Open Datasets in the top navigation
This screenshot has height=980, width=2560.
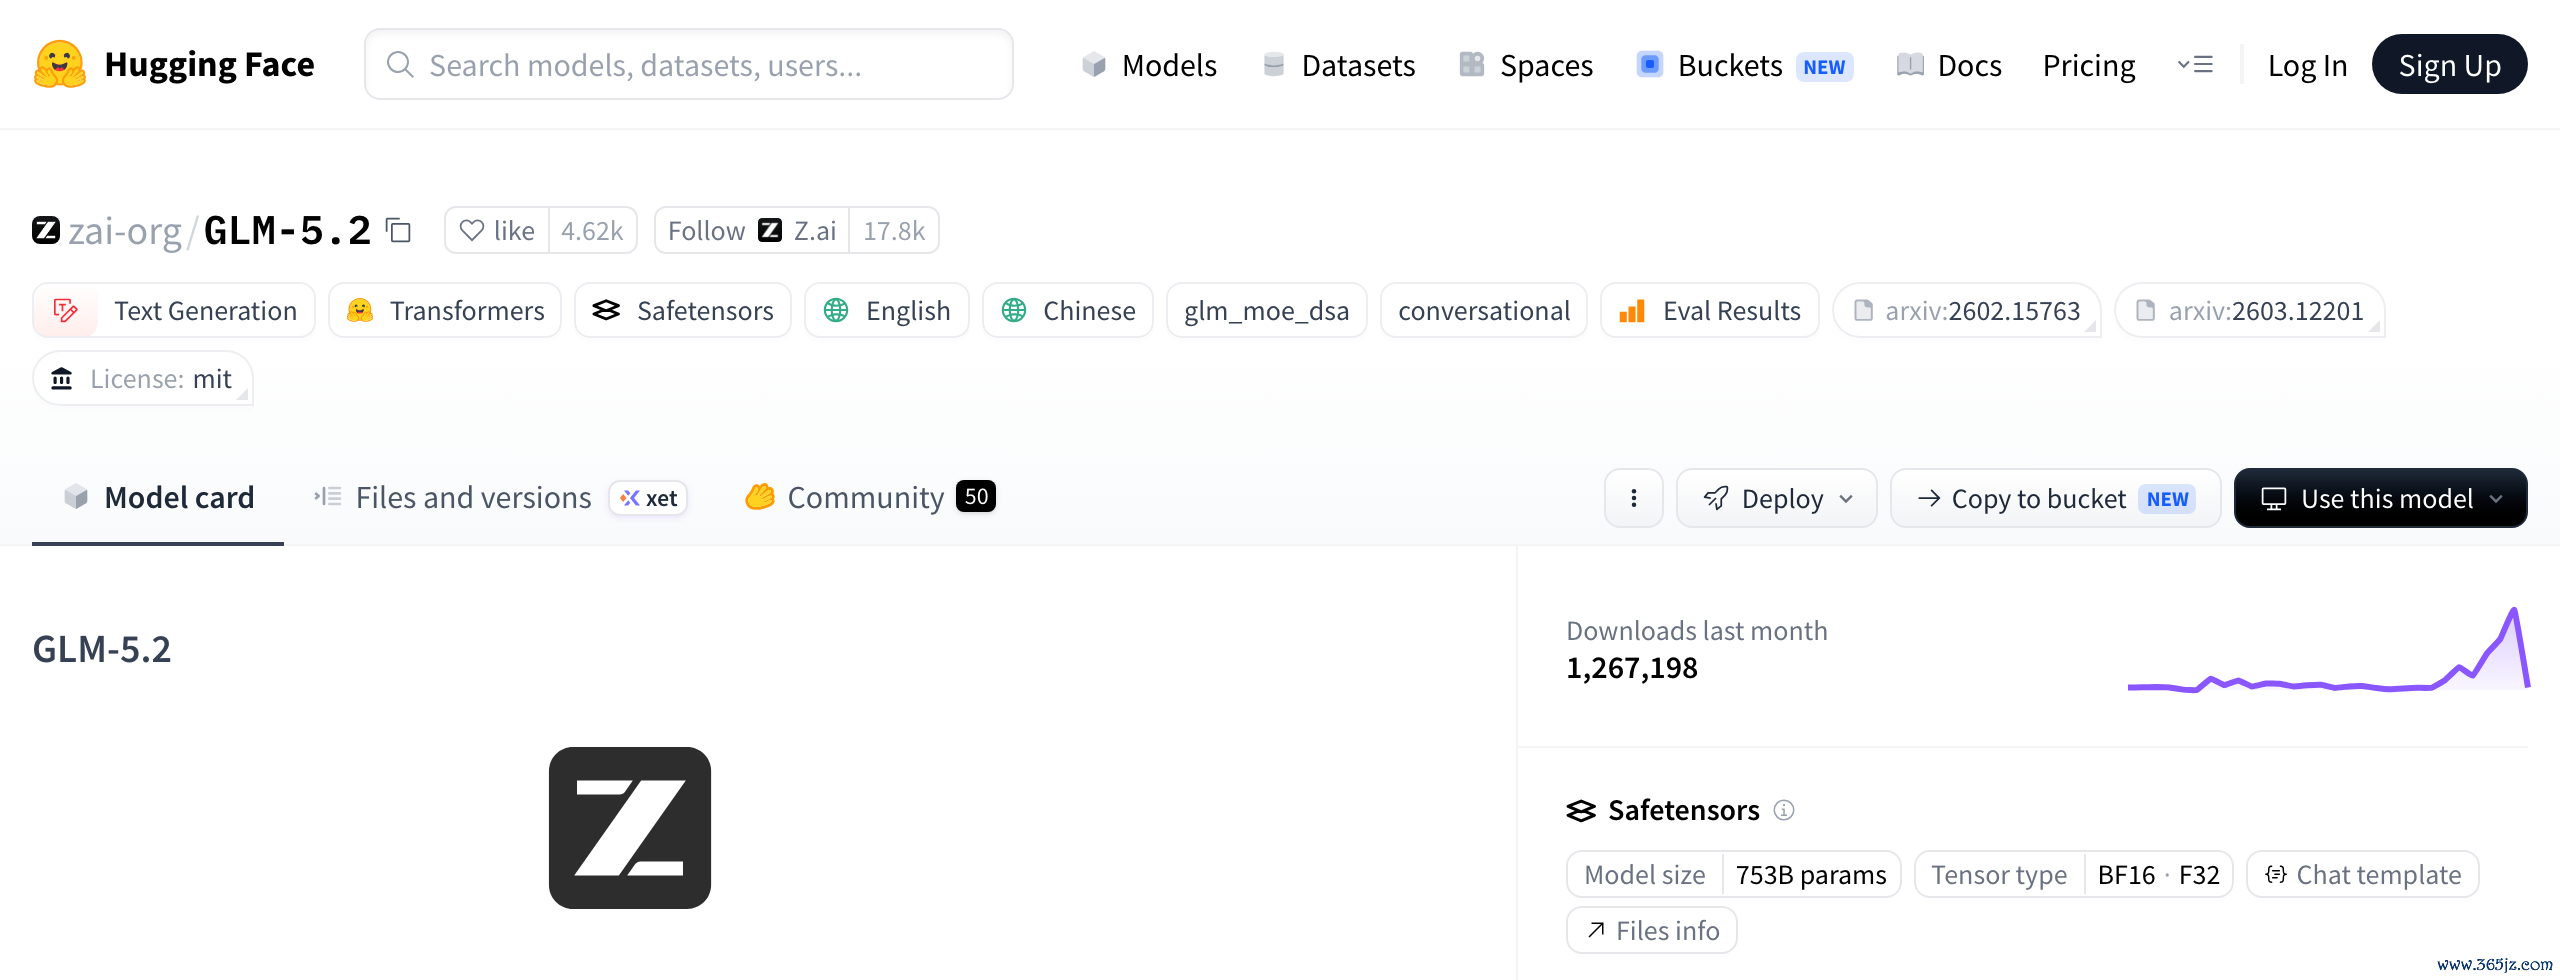pos(1339,65)
